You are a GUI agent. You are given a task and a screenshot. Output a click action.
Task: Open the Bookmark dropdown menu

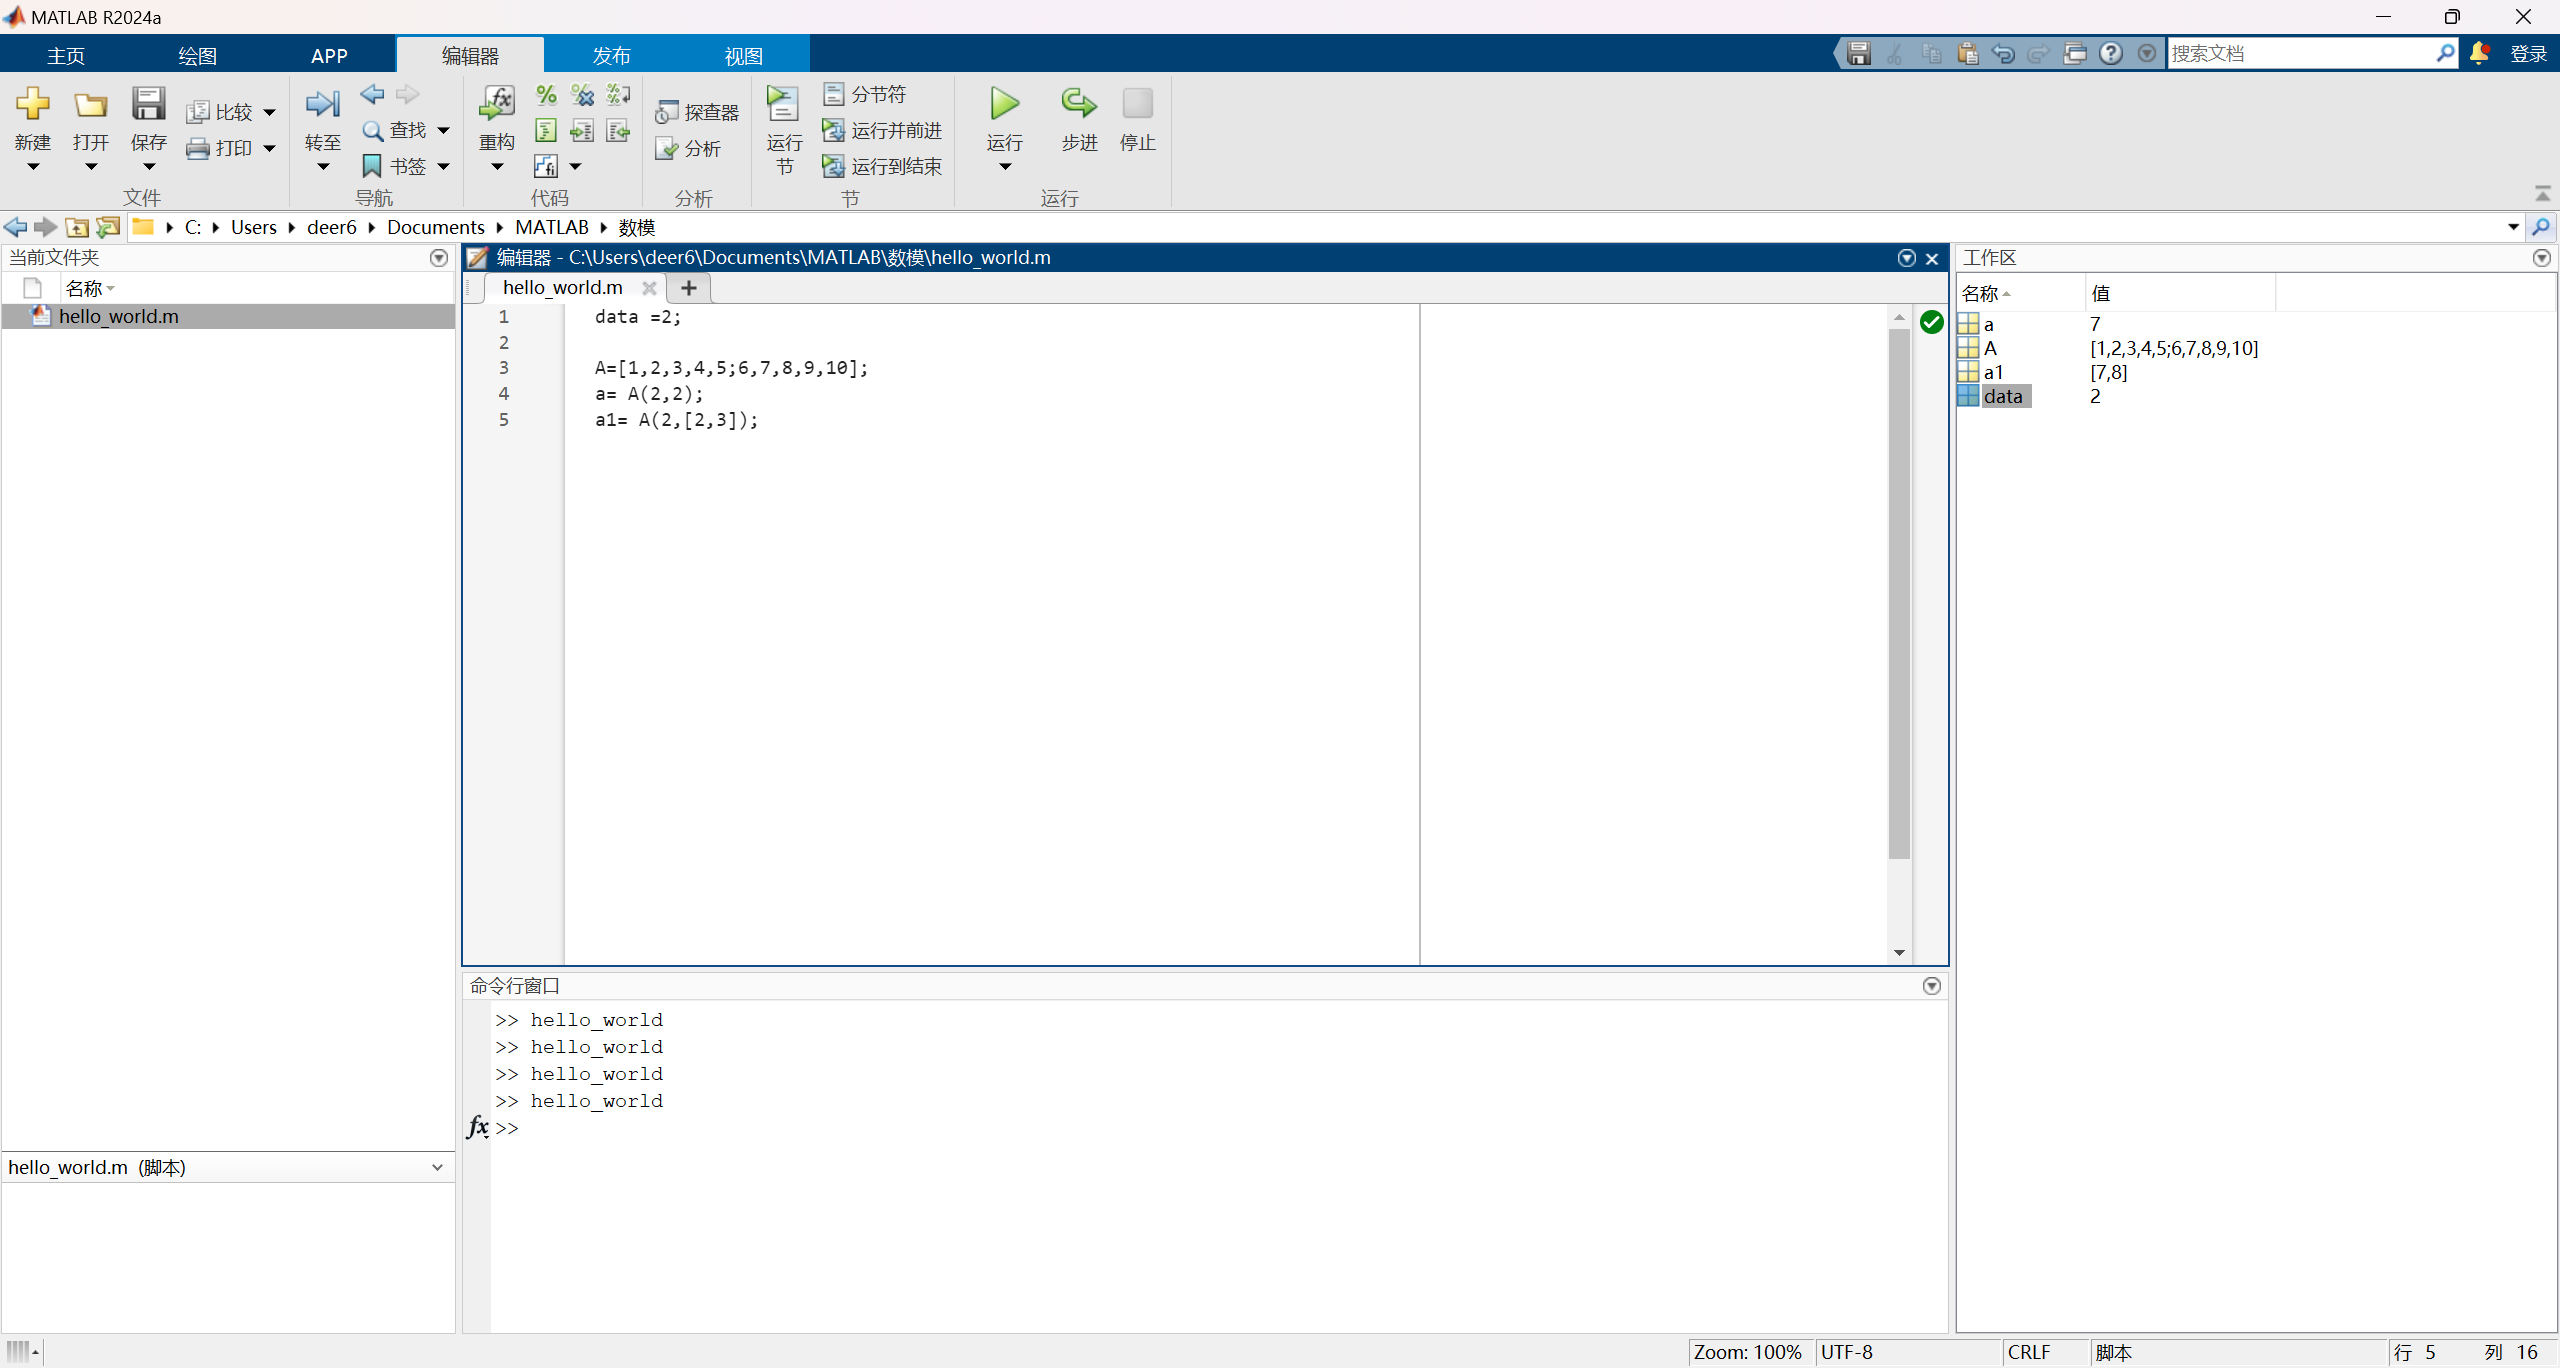444,166
